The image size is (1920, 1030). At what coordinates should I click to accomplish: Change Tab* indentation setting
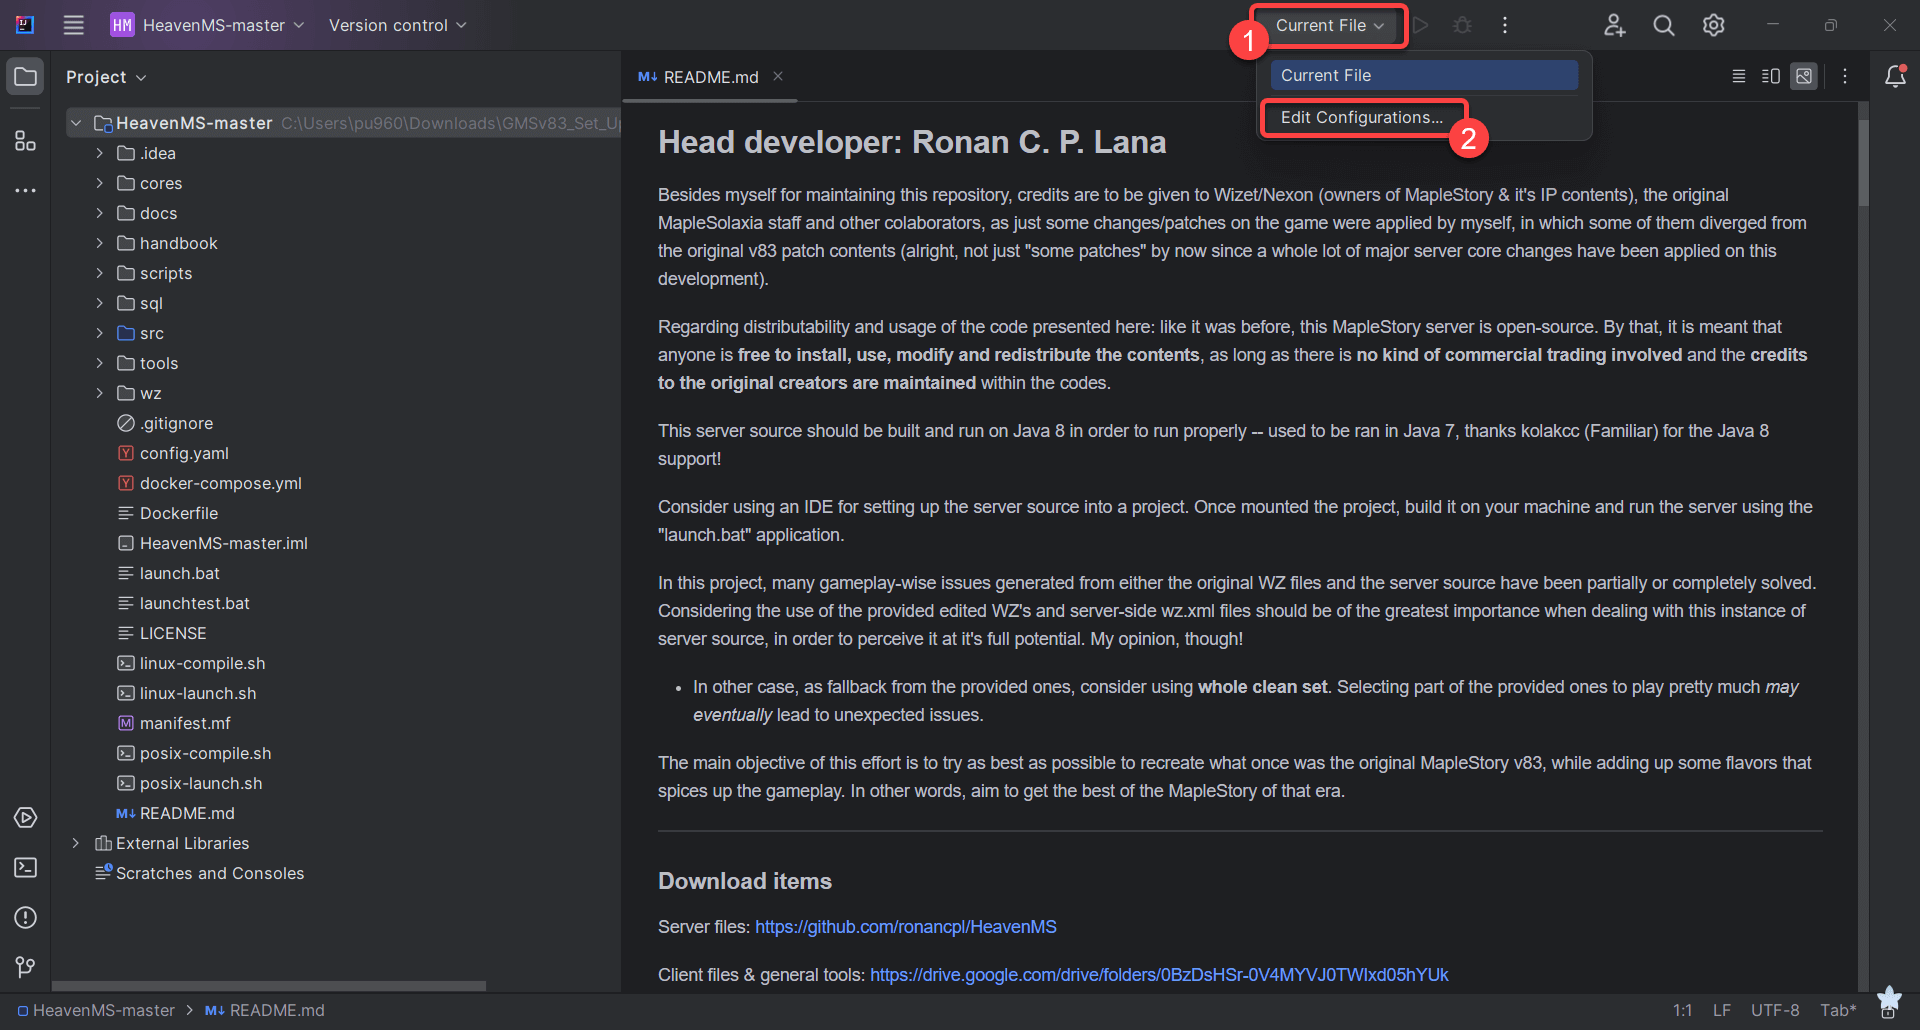1838,1010
